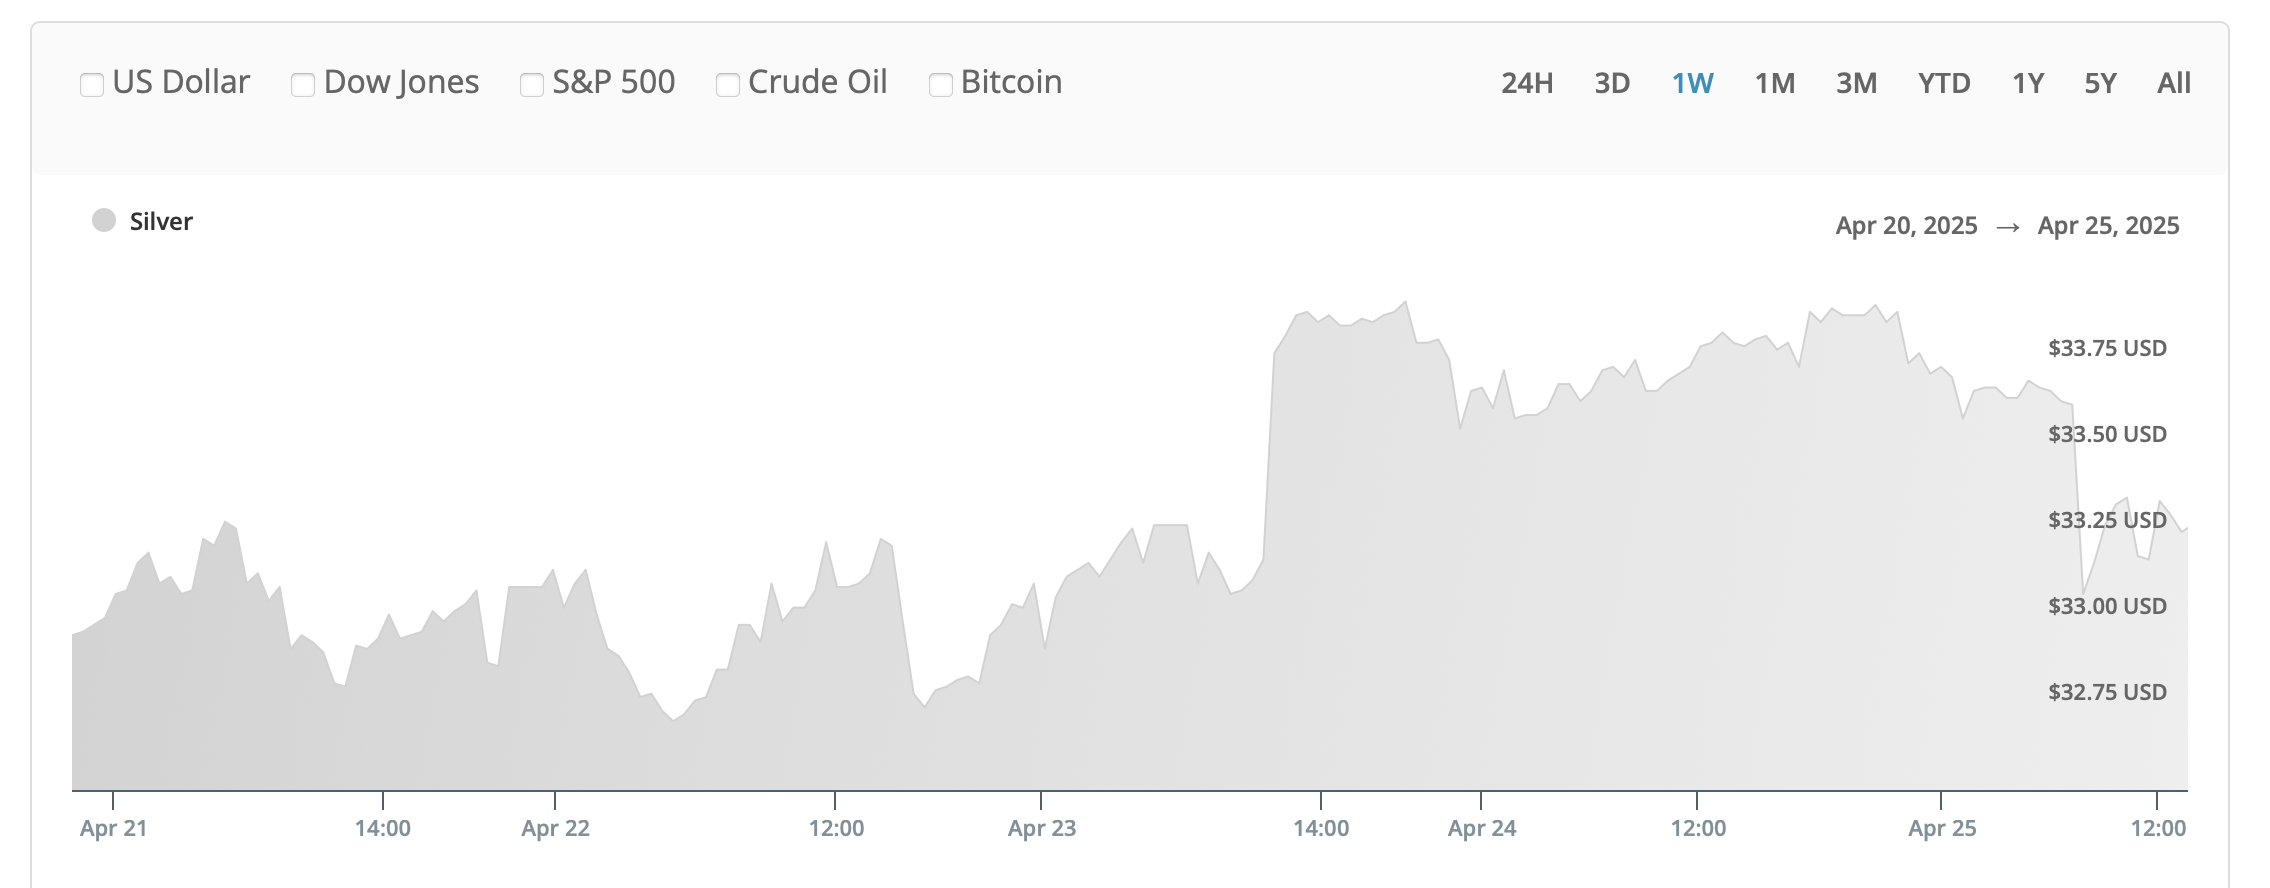Image resolution: width=2270 pixels, height=888 pixels.
Task: Check the Dow Jones checkbox
Action: point(303,85)
